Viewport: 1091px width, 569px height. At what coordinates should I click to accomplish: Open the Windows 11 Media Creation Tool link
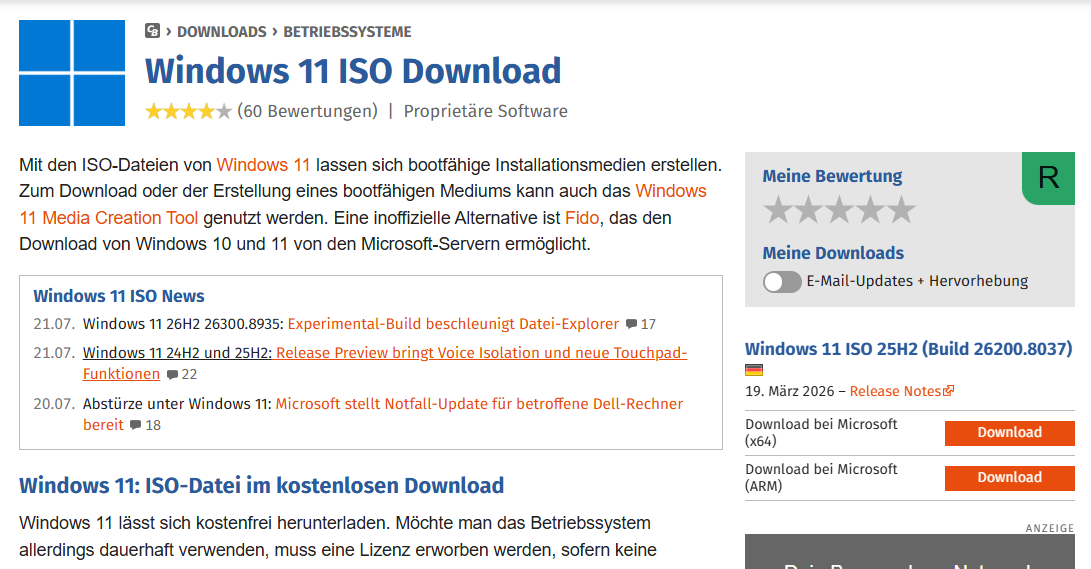click(x=109, y=218)
